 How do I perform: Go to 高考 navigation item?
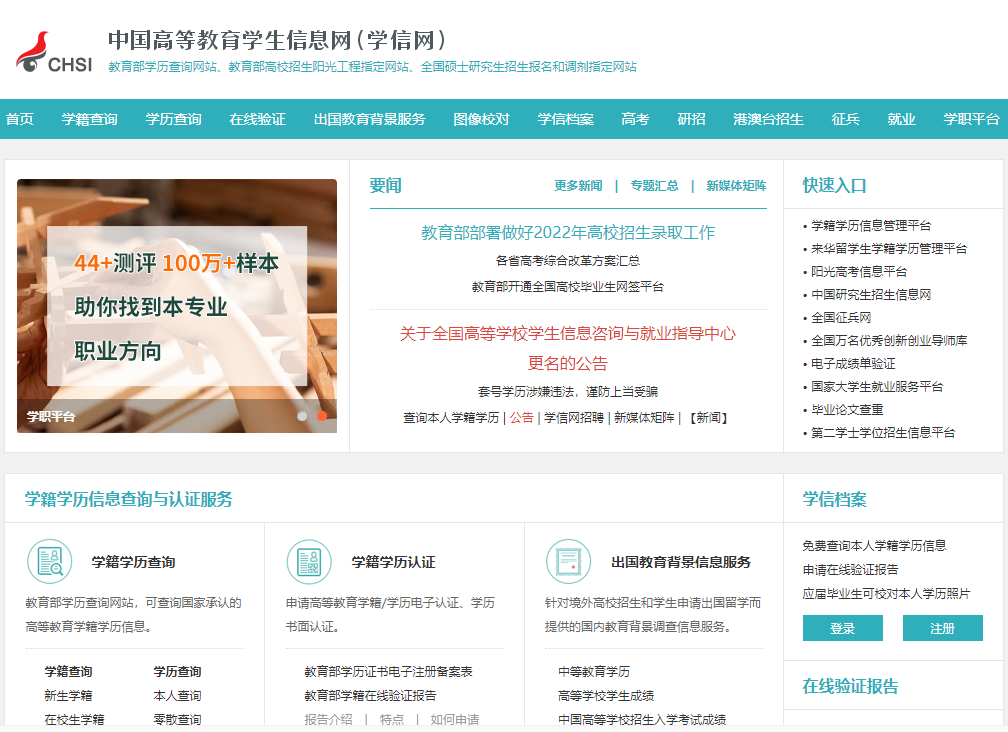click(x=636, y=120)
